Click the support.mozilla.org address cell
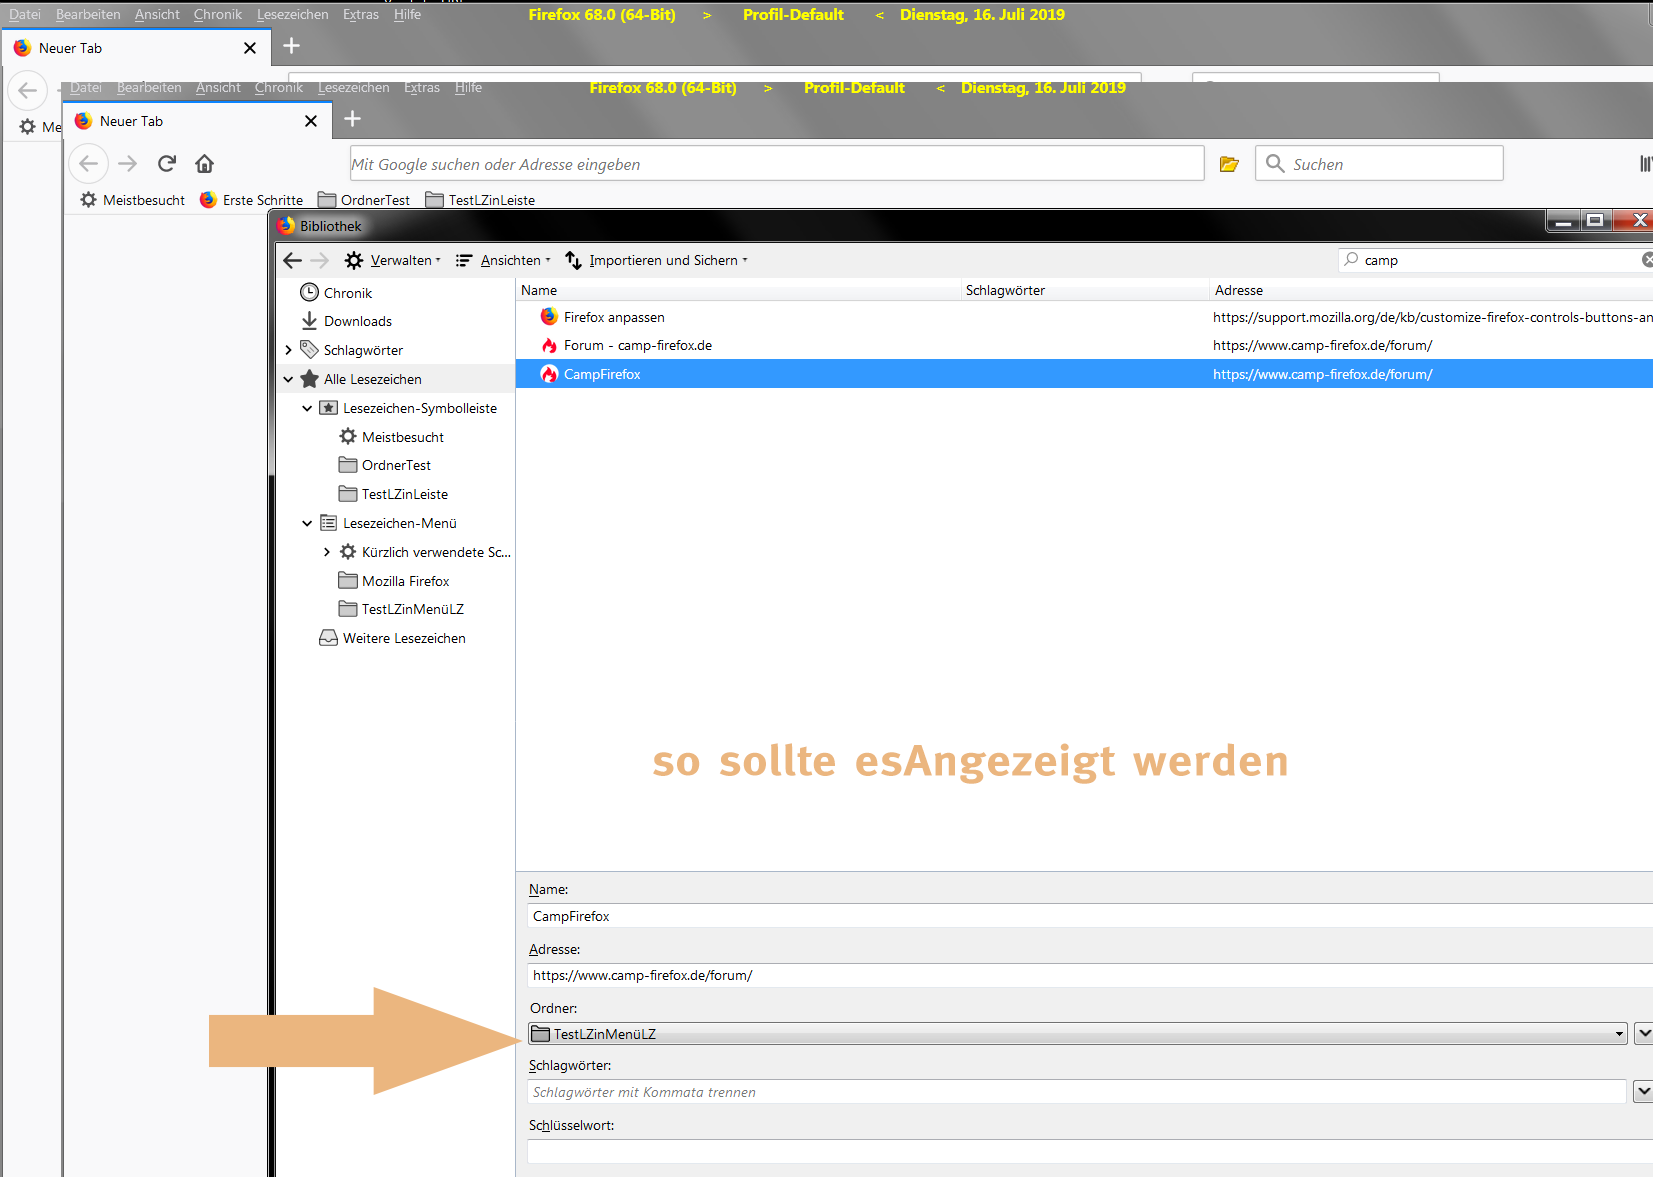Viewport: 1653px width, 1177px height. [x=1432, y=317]
